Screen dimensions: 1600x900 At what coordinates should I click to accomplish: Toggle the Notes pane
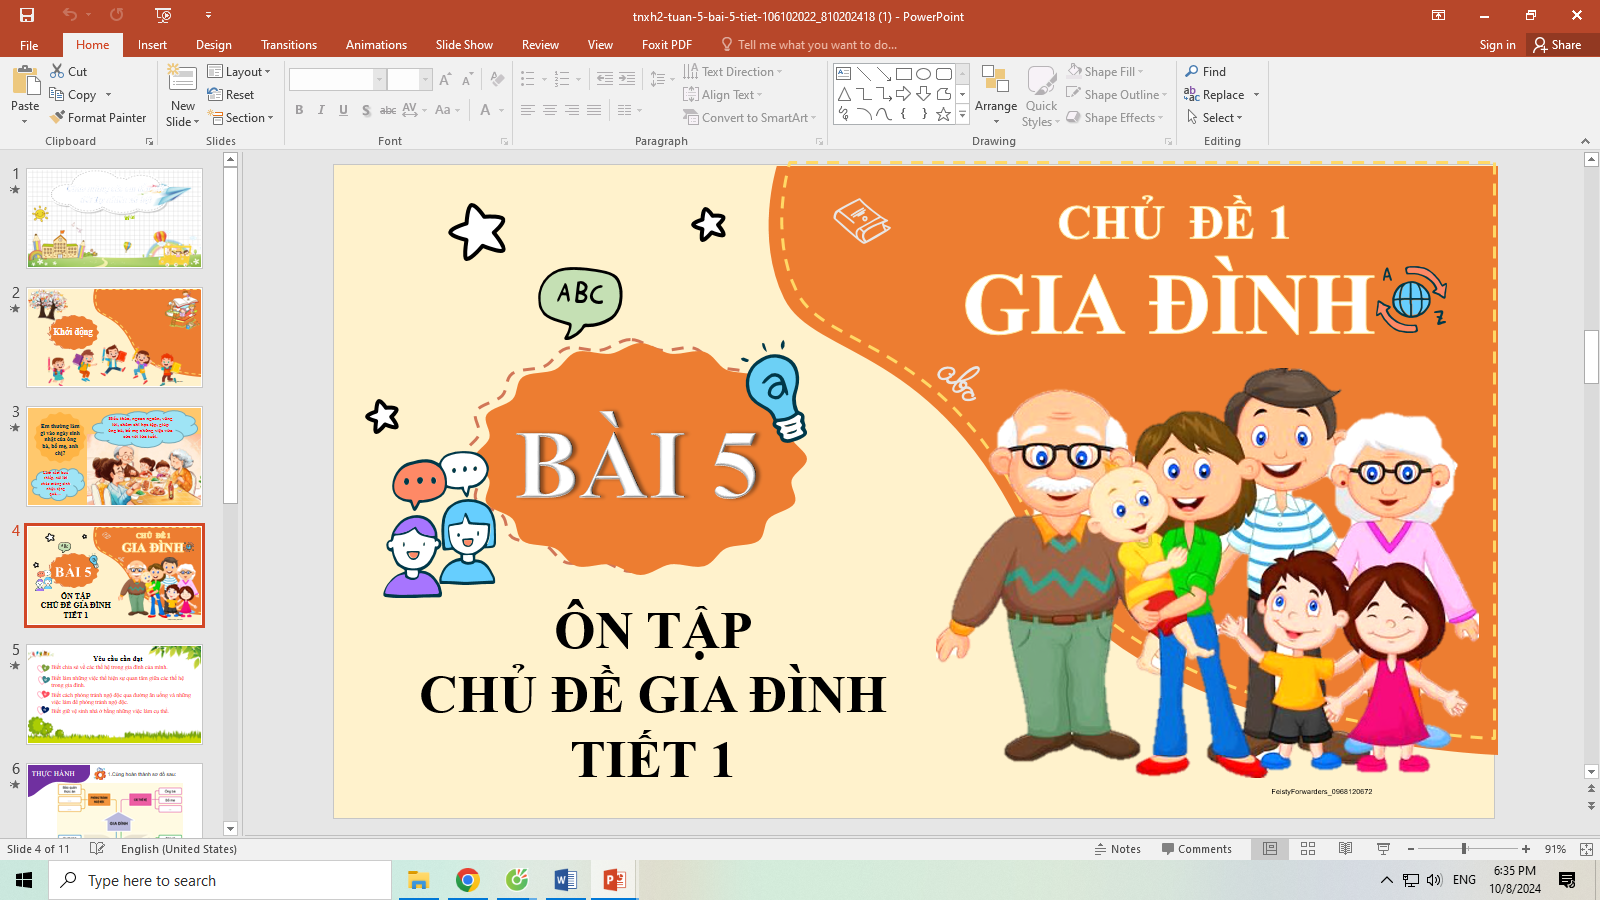pos(1117,849)
